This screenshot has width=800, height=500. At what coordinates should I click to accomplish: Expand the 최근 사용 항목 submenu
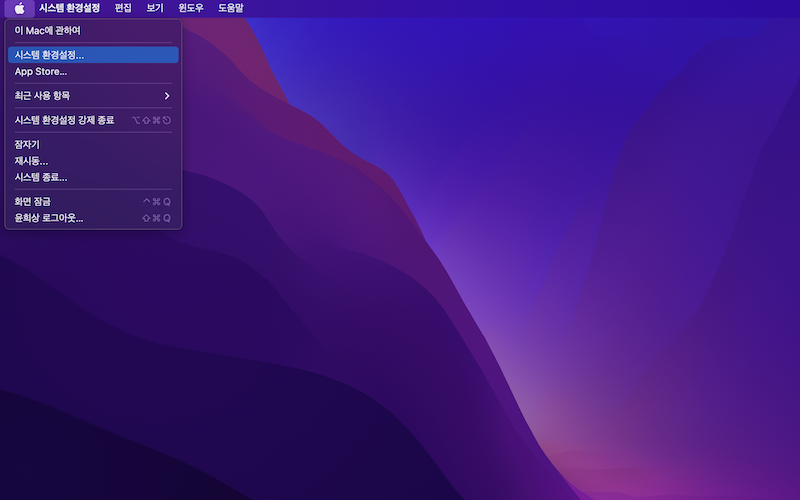point(93,96)
